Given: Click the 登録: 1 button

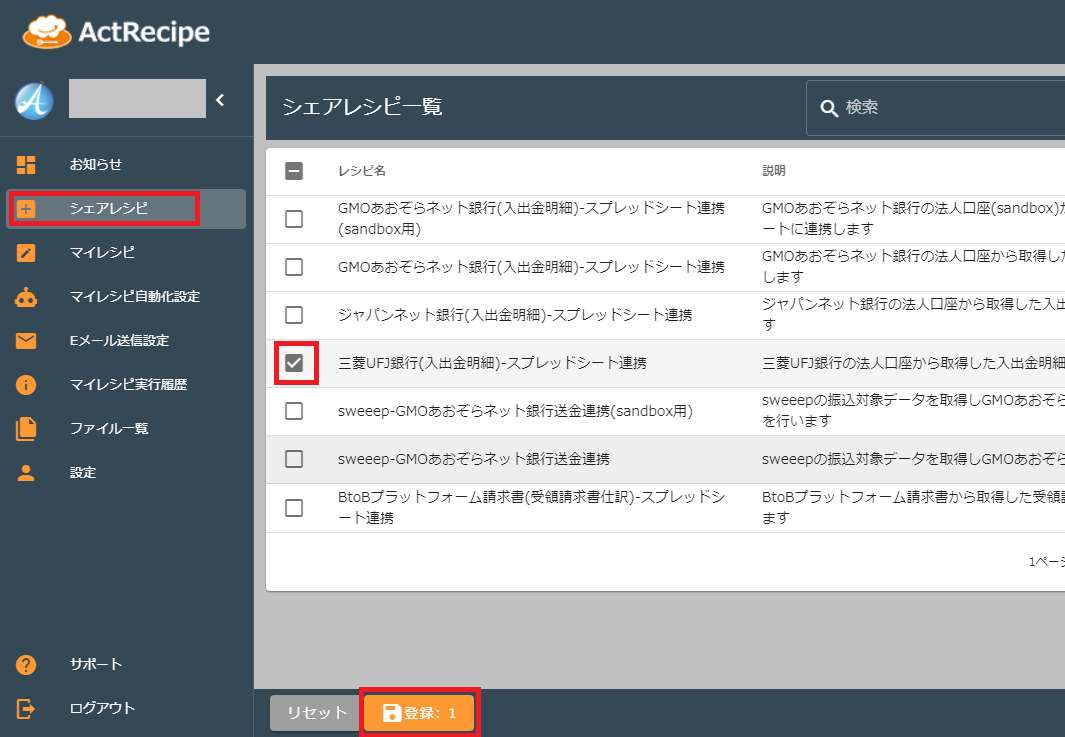Looking at the screenshot, I should 419,713.
